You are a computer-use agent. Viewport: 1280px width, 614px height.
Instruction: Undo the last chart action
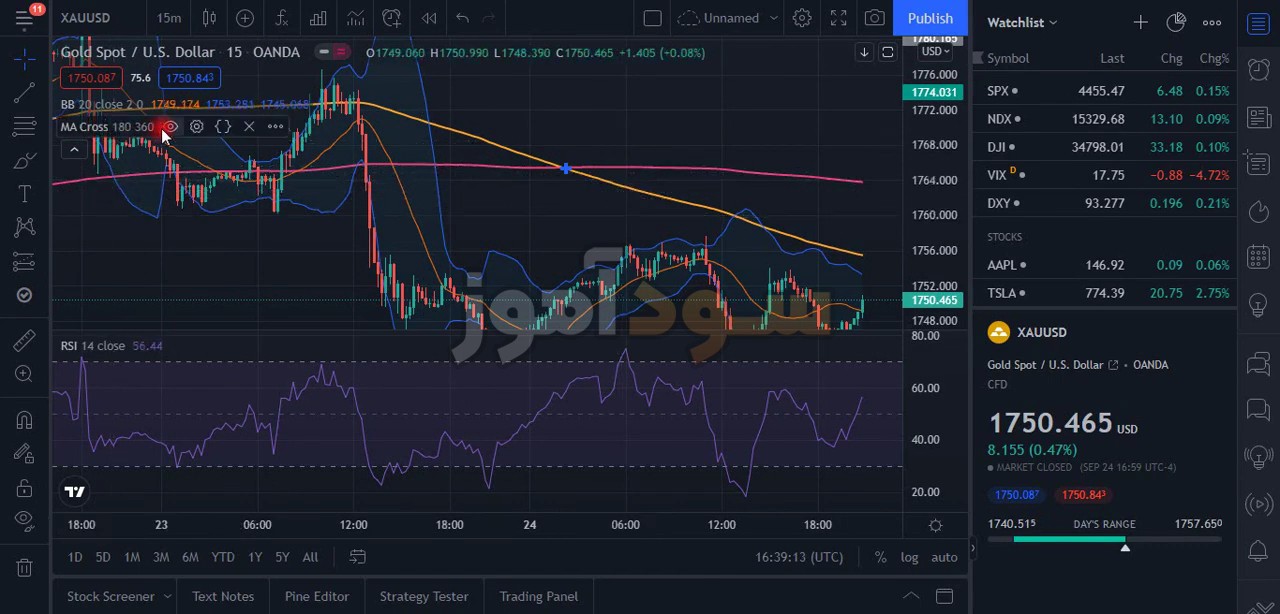(462, 18)
